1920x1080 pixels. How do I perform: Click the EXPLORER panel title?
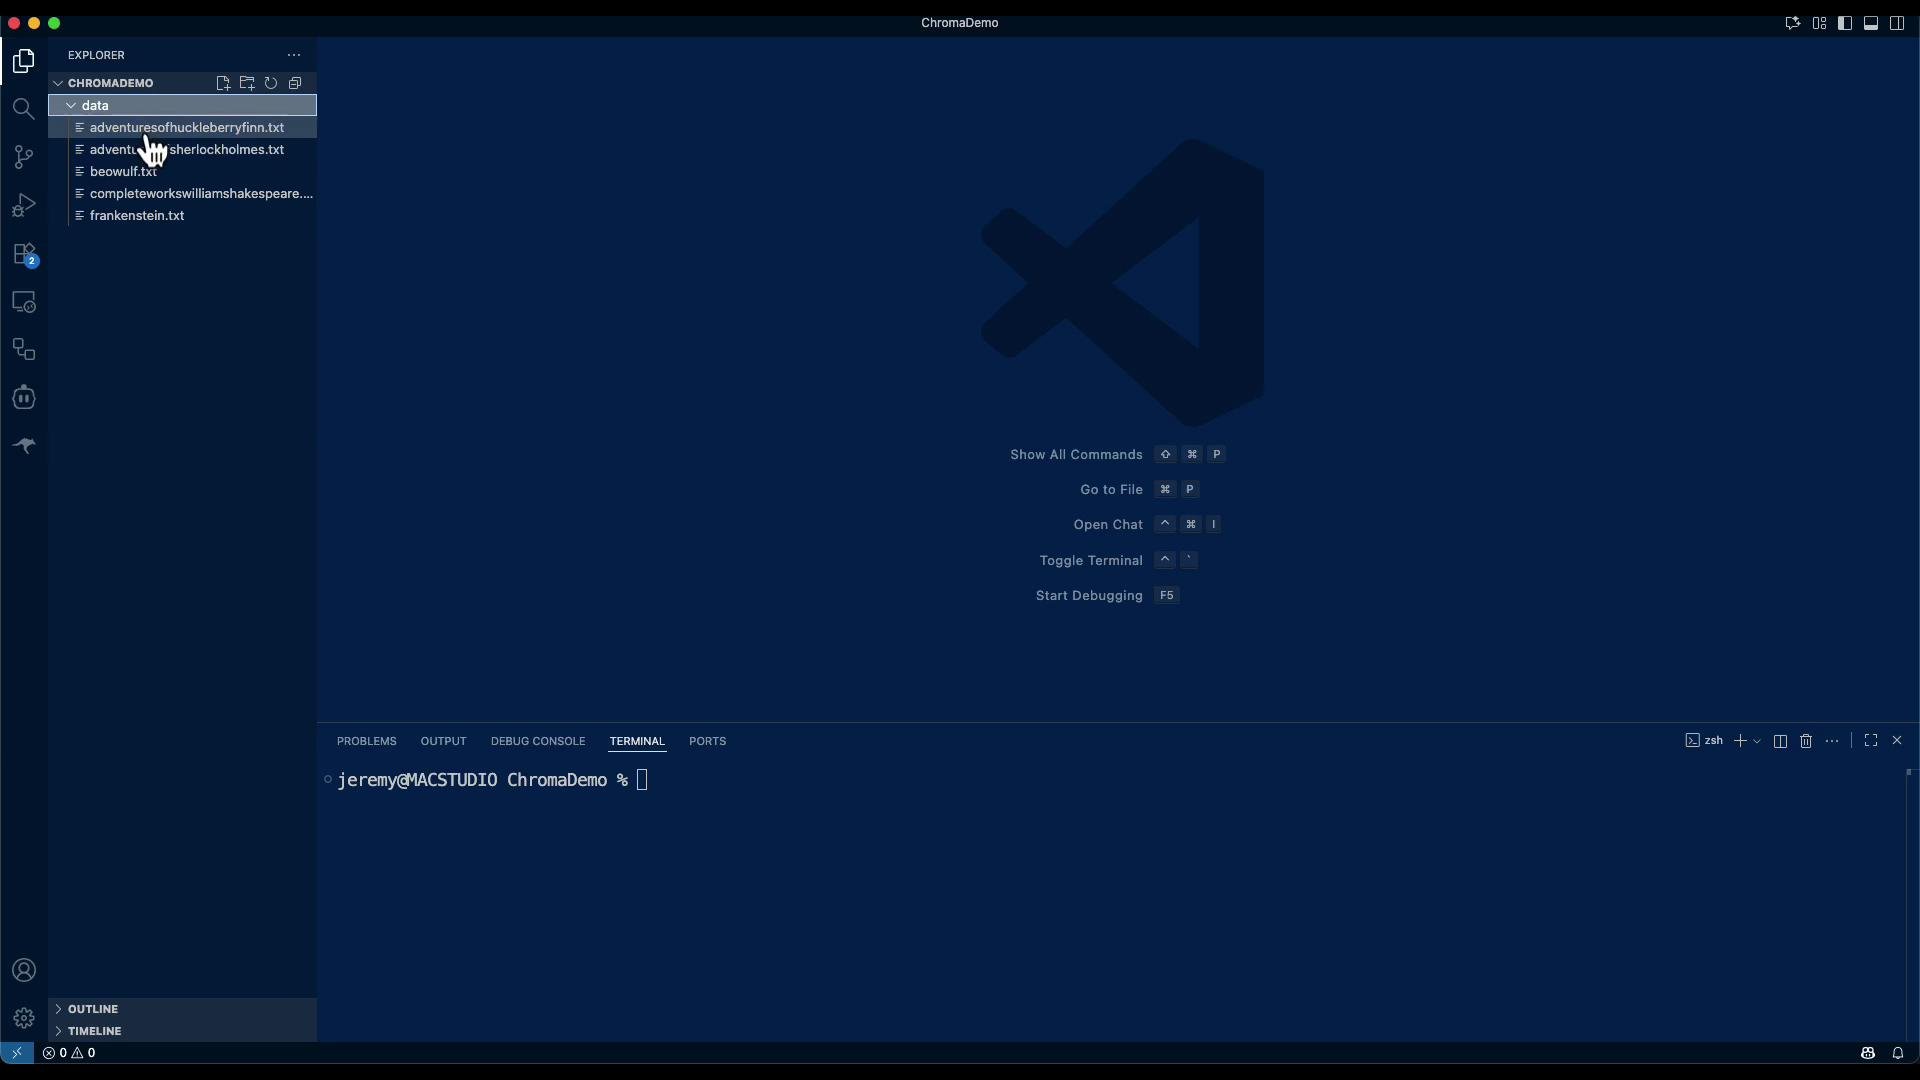coord(97,55)
